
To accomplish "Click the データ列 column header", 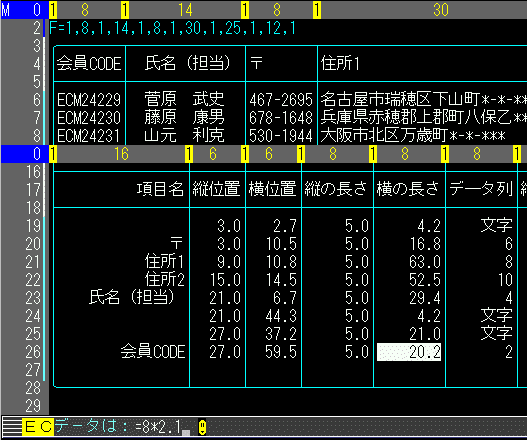I will point(481,189).
